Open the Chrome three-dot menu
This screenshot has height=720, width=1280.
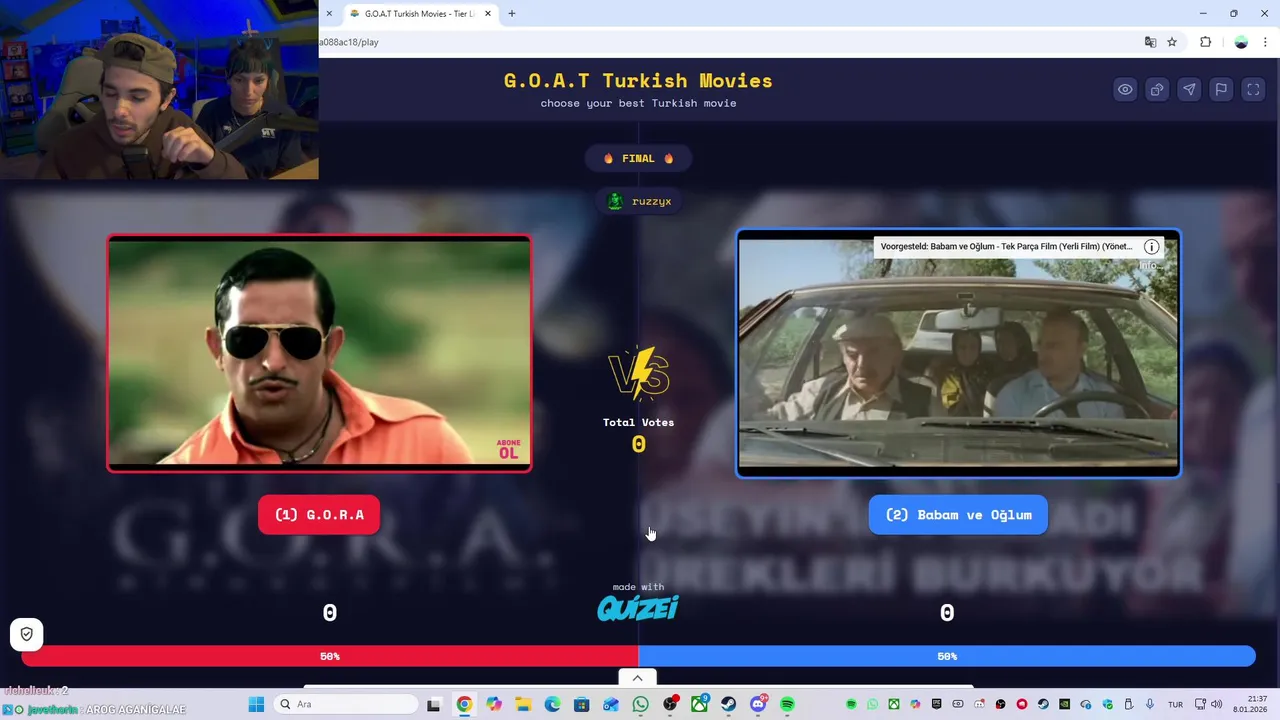tap(1265, 42)
